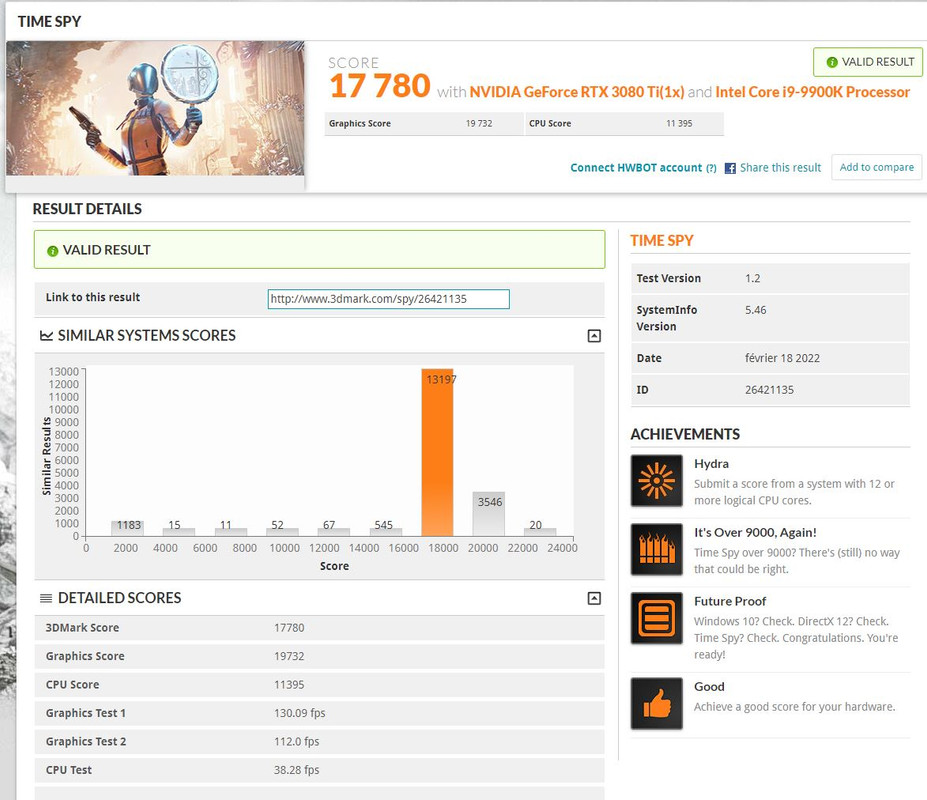Click CPU Score value 11395 in detailed scores
Viewport: 927px width, 800px height.
(289, 685)
